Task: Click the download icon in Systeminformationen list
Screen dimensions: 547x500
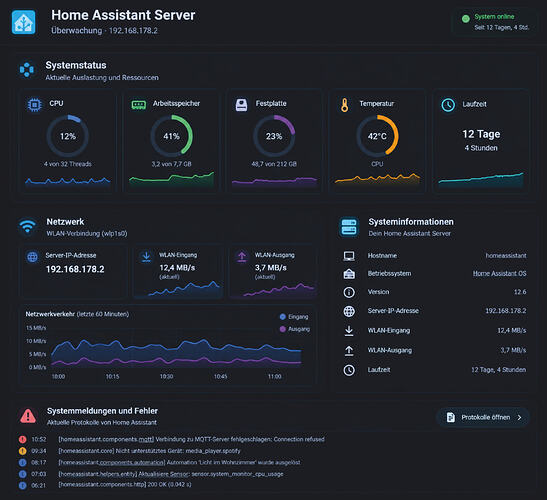Action: click(x=349, y=330)
